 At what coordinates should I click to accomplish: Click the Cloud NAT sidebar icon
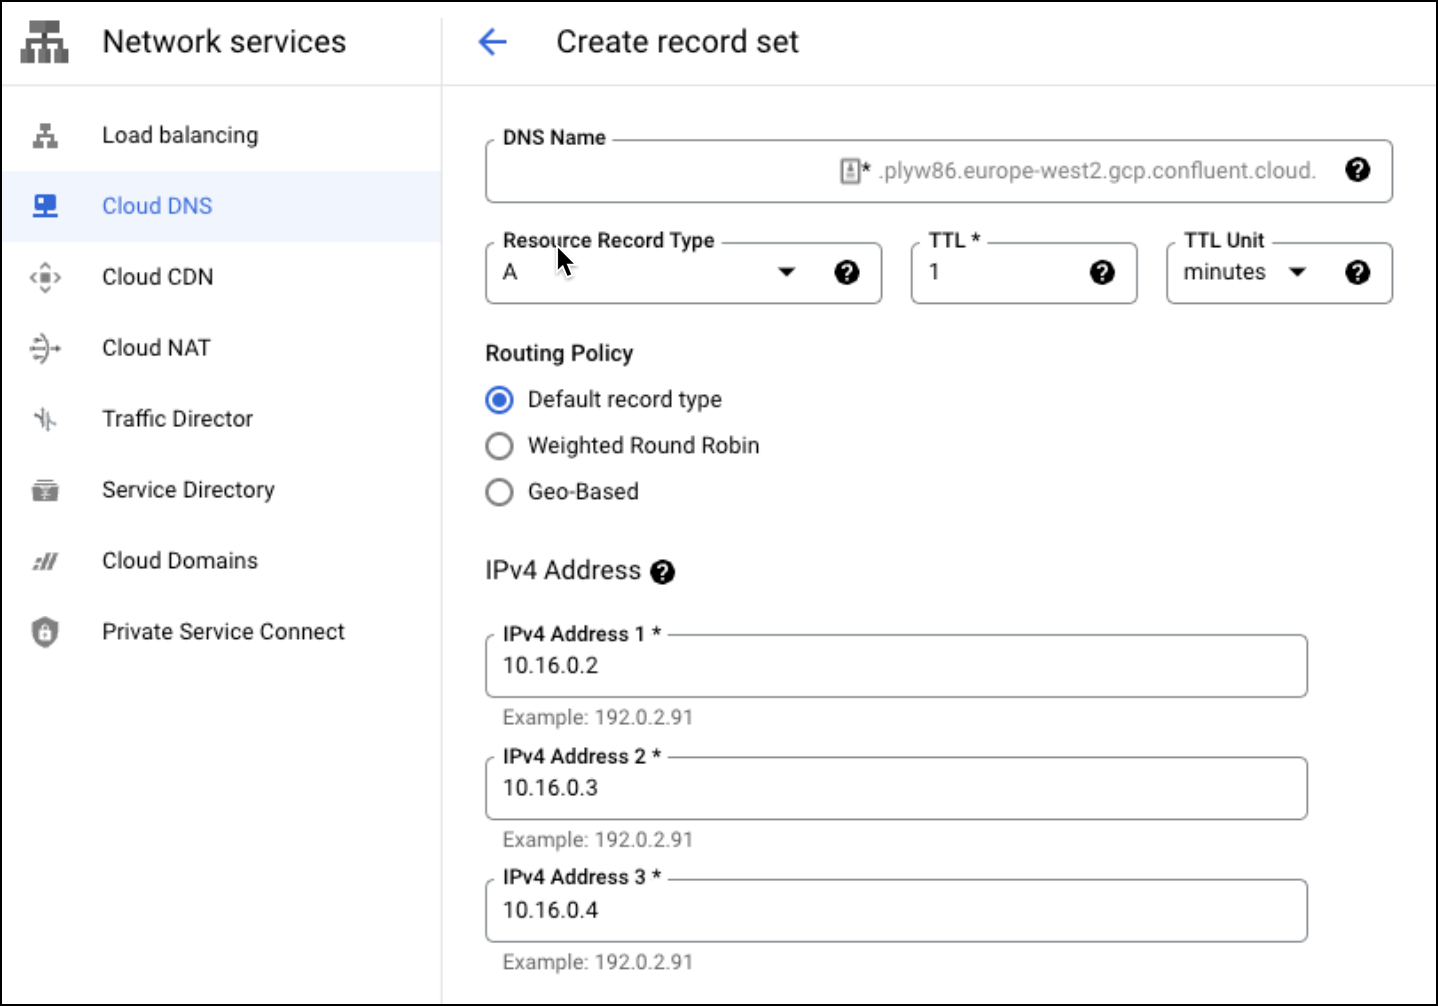[x=44, y=347]
